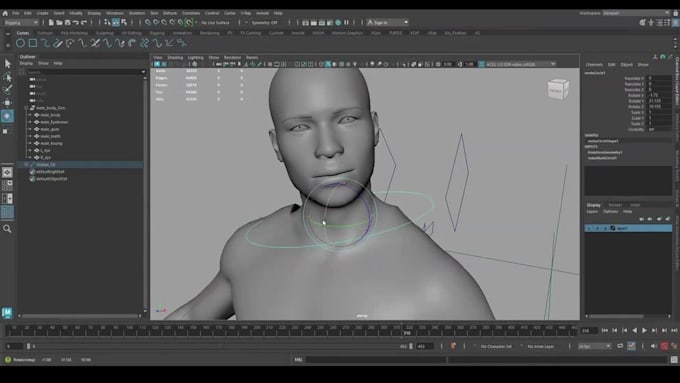Play the animation forward
The width and height of the screenshot is (680, 383).
(x=644, y=331)
